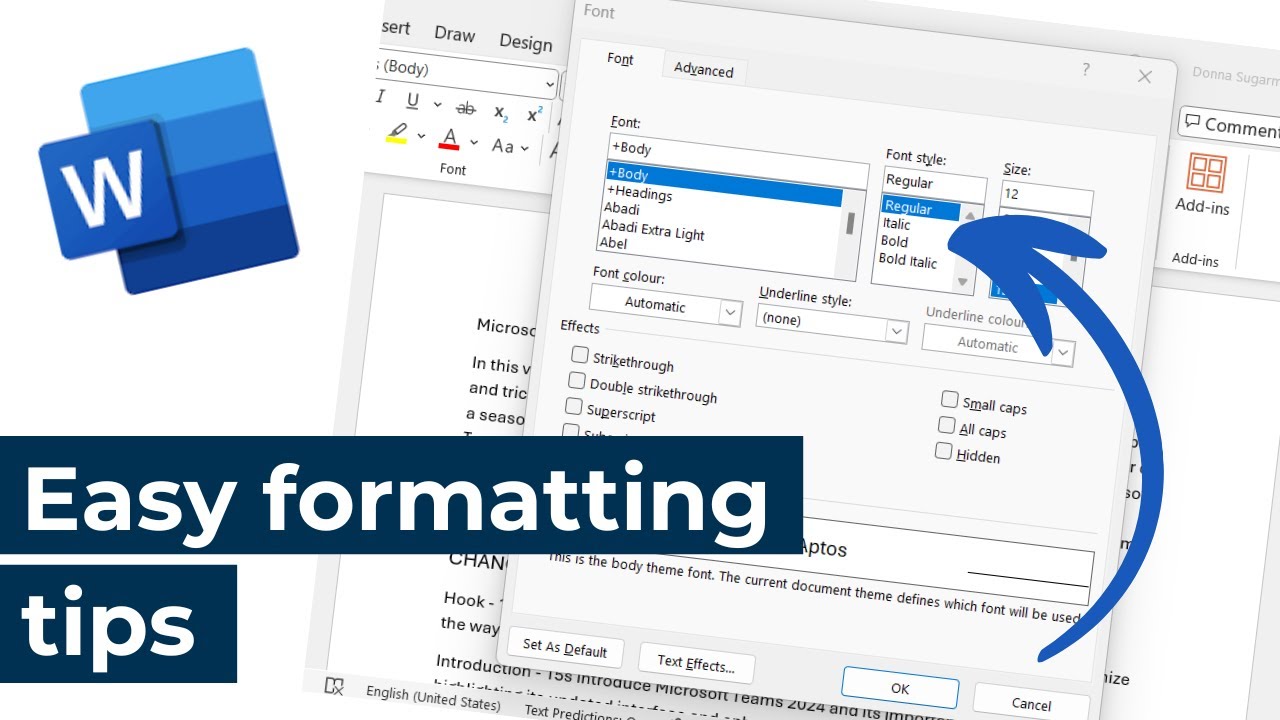Turn on Small caps

949,399
